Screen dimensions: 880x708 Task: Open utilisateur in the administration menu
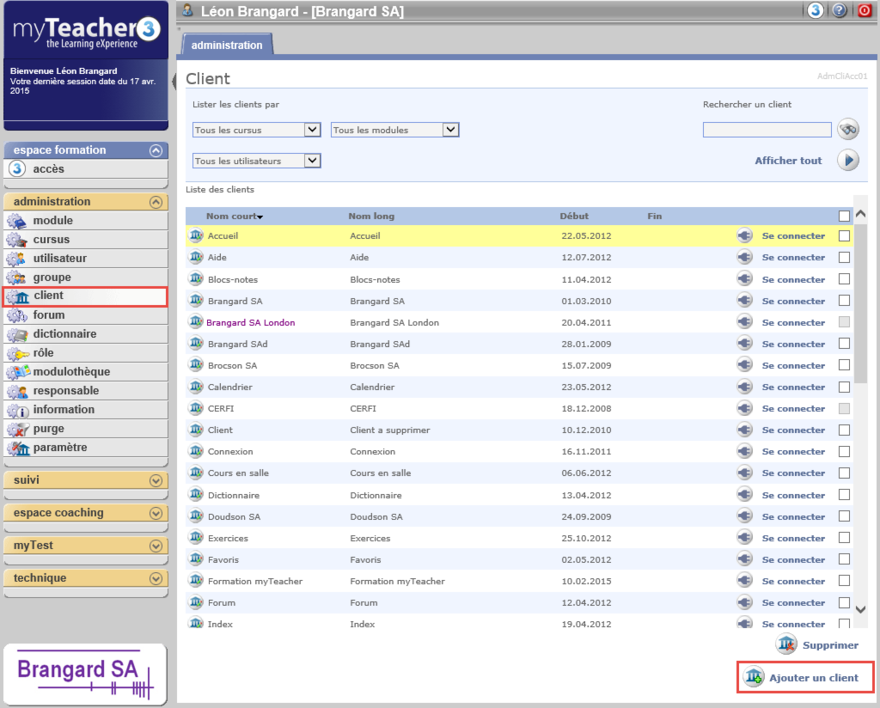(x=60, y=258)
